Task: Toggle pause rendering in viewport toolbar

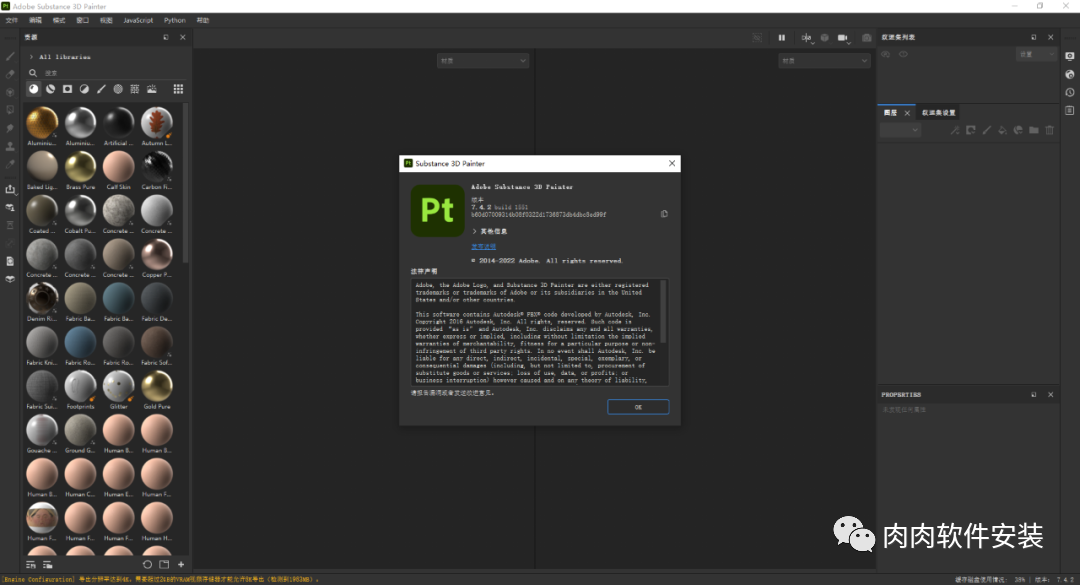Action: tap(782, 38)
